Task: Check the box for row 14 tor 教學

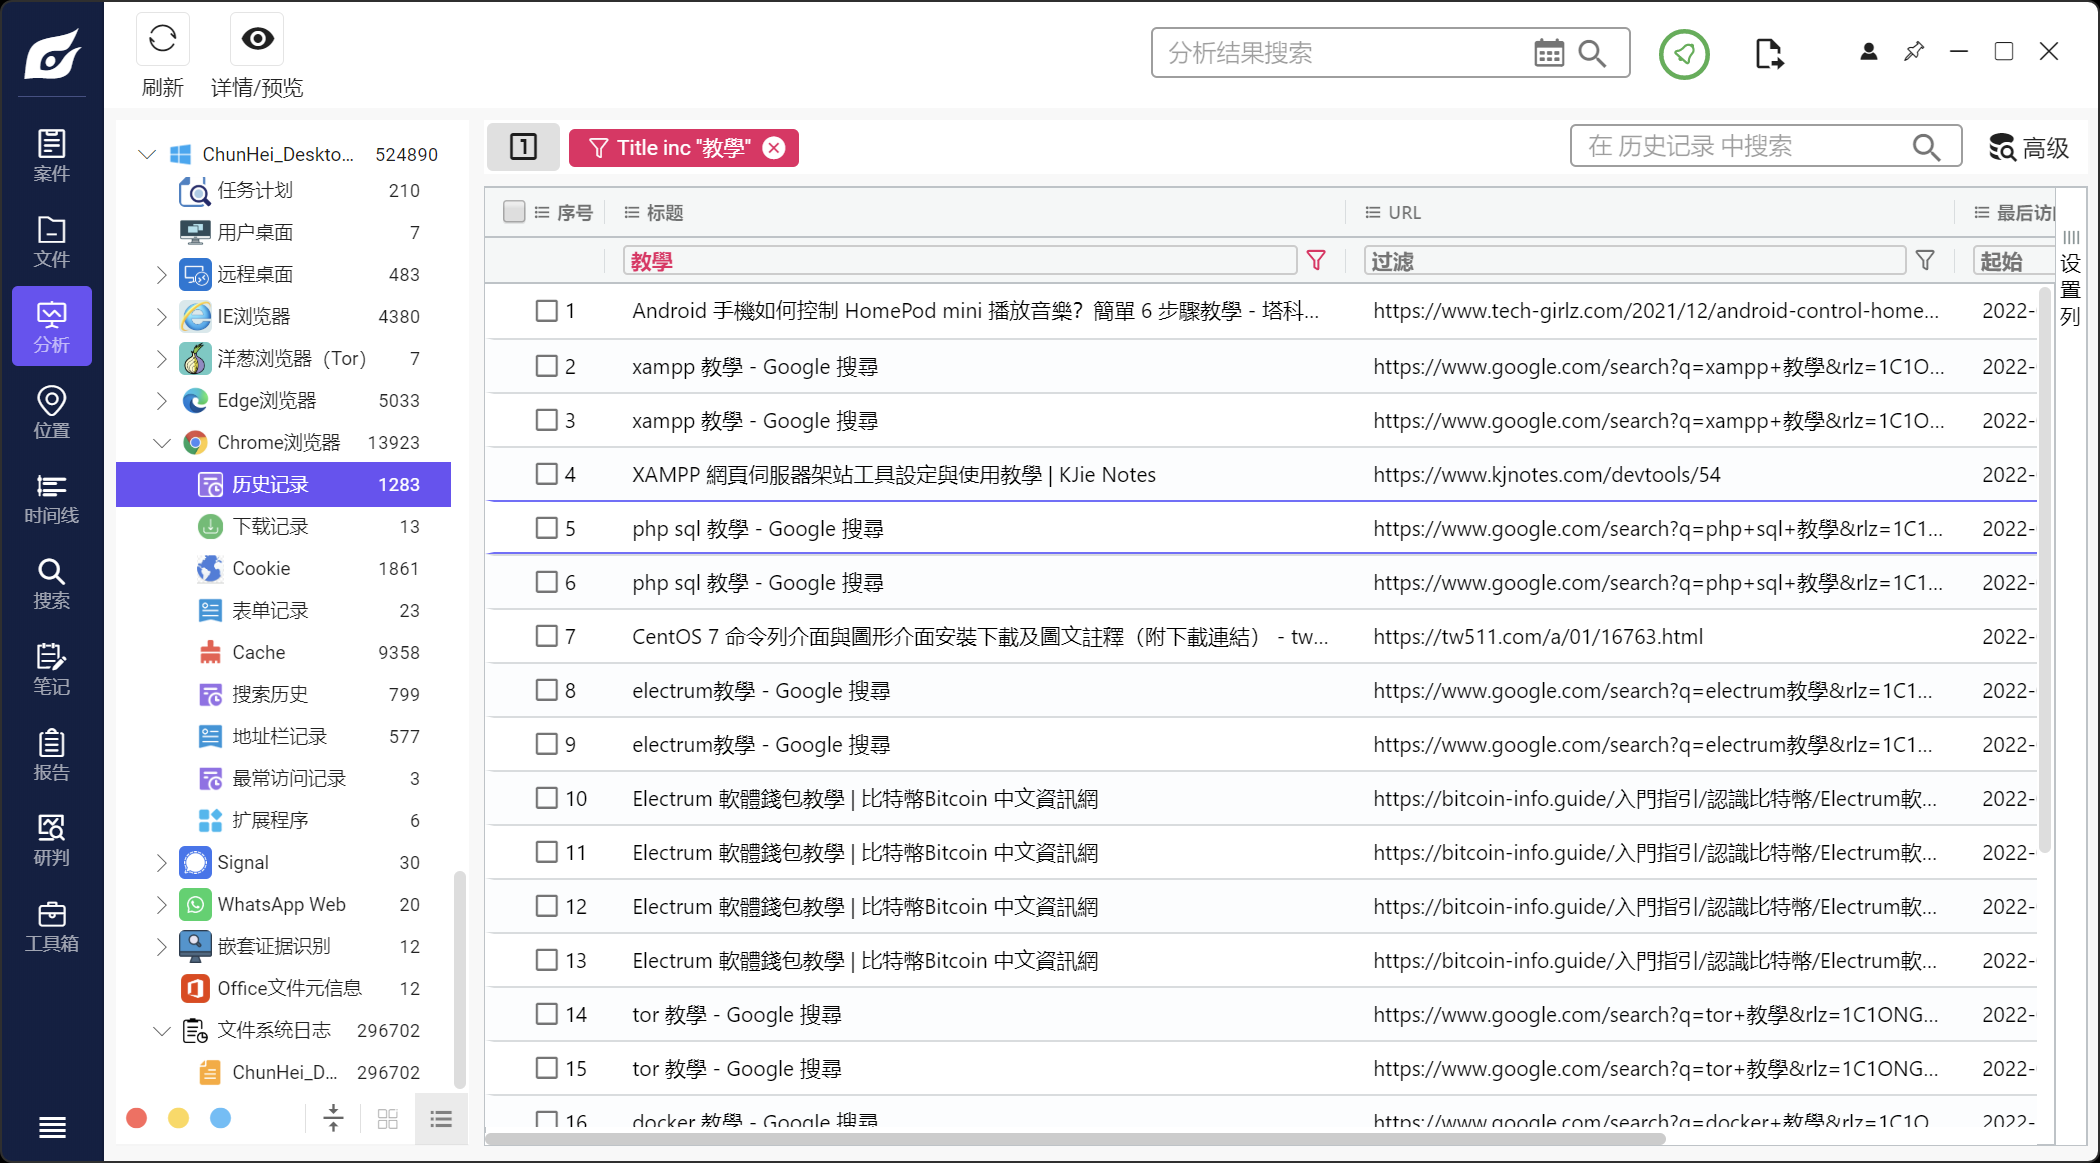Action: (546, 1014)
